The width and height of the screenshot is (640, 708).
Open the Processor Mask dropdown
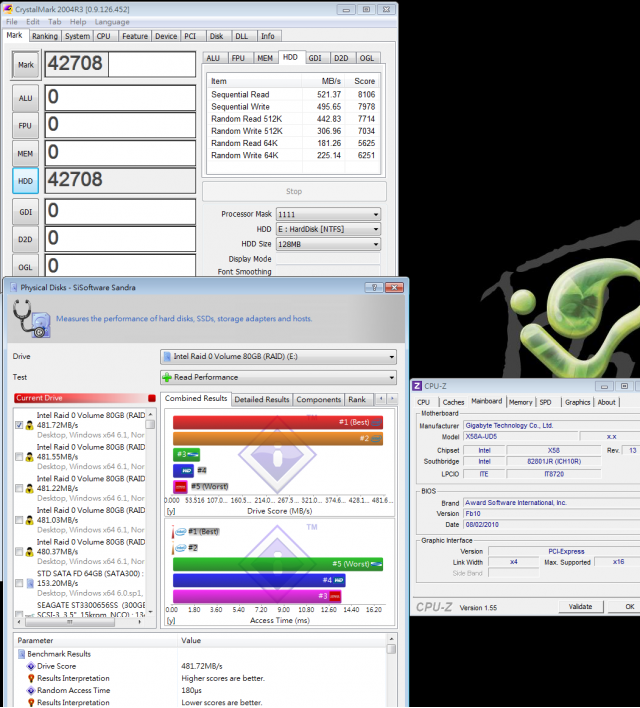click(328, 214)
